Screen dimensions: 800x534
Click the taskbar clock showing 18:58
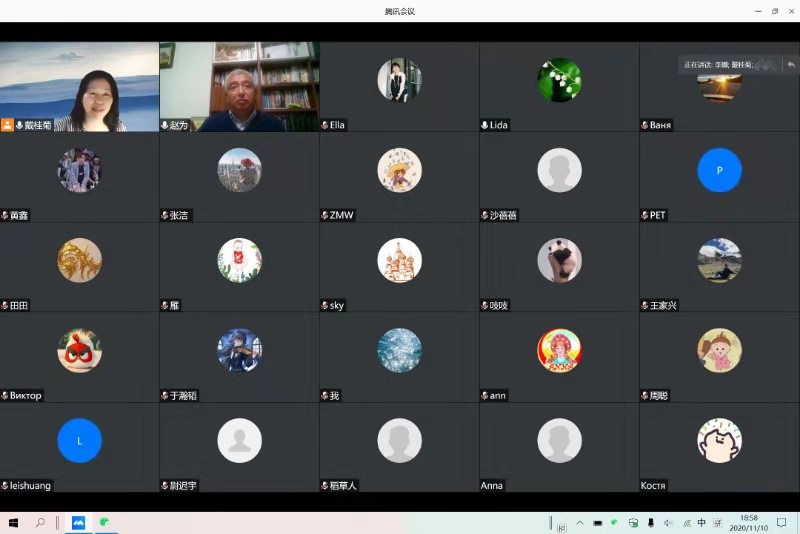click(x=748, y=522)
